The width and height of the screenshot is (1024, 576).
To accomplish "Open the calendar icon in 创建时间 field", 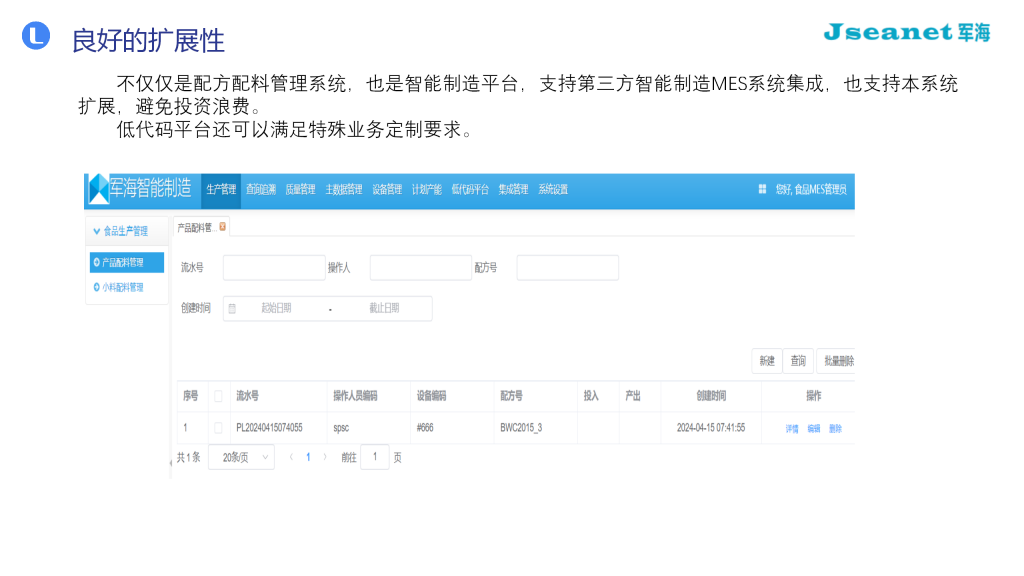I will point(231,308).
